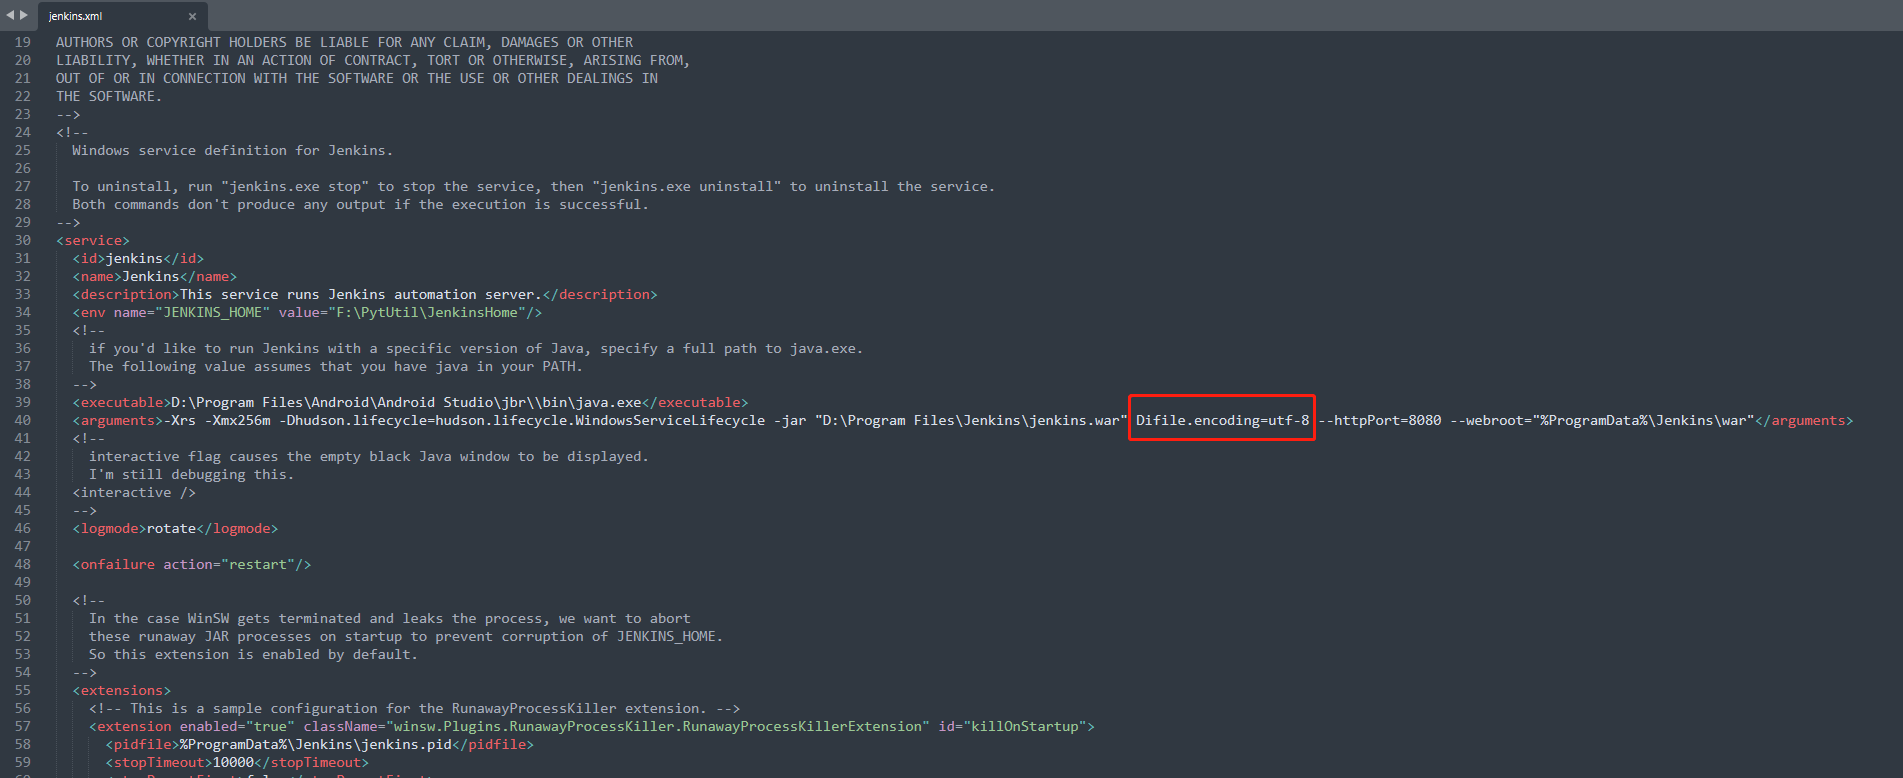Click "So this extension is enabled by default."
This screenshot has height=778, width=1903.
click(x=253, y=654)
